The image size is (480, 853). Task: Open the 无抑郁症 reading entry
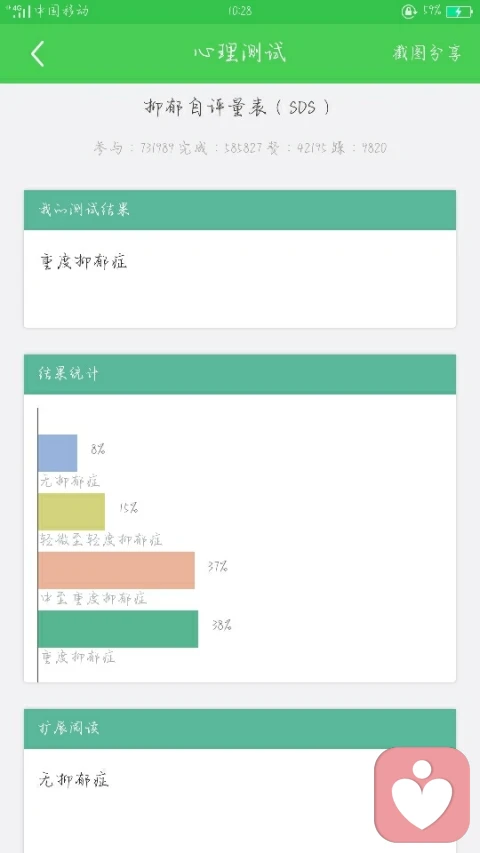(74, 780)
